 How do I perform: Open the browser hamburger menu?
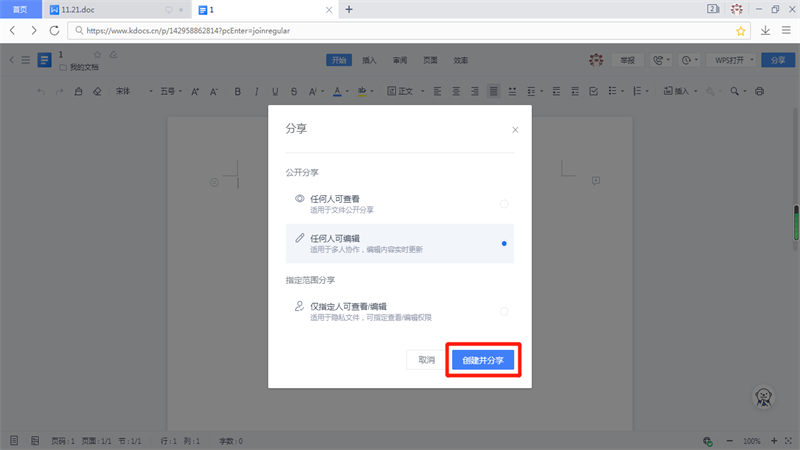tap(786, 31)
